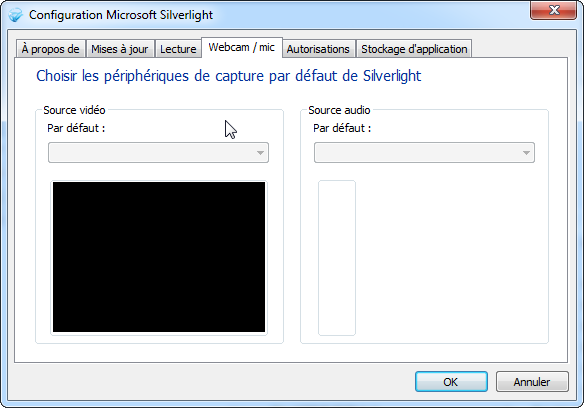Click inside the Source vidéo combo box field
This screenshot has width=584, height=408.
point(158,152)
